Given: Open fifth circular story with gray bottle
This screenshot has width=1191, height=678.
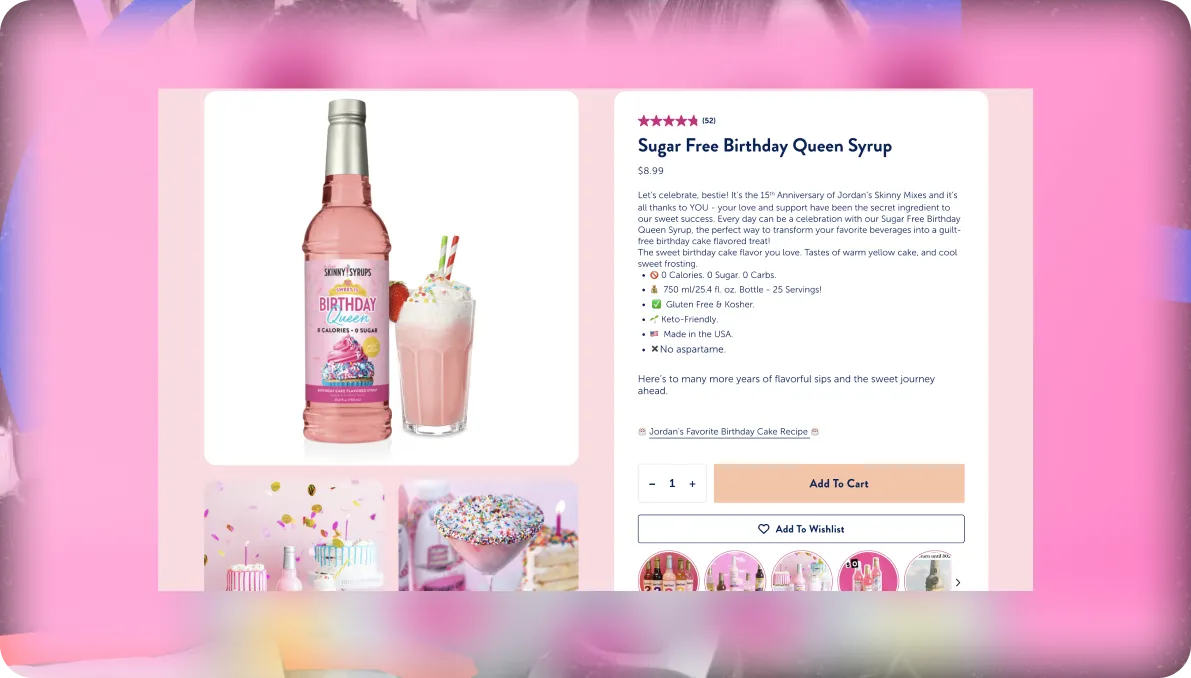Looking at the screenshot, I should click(x=928, y=572).
